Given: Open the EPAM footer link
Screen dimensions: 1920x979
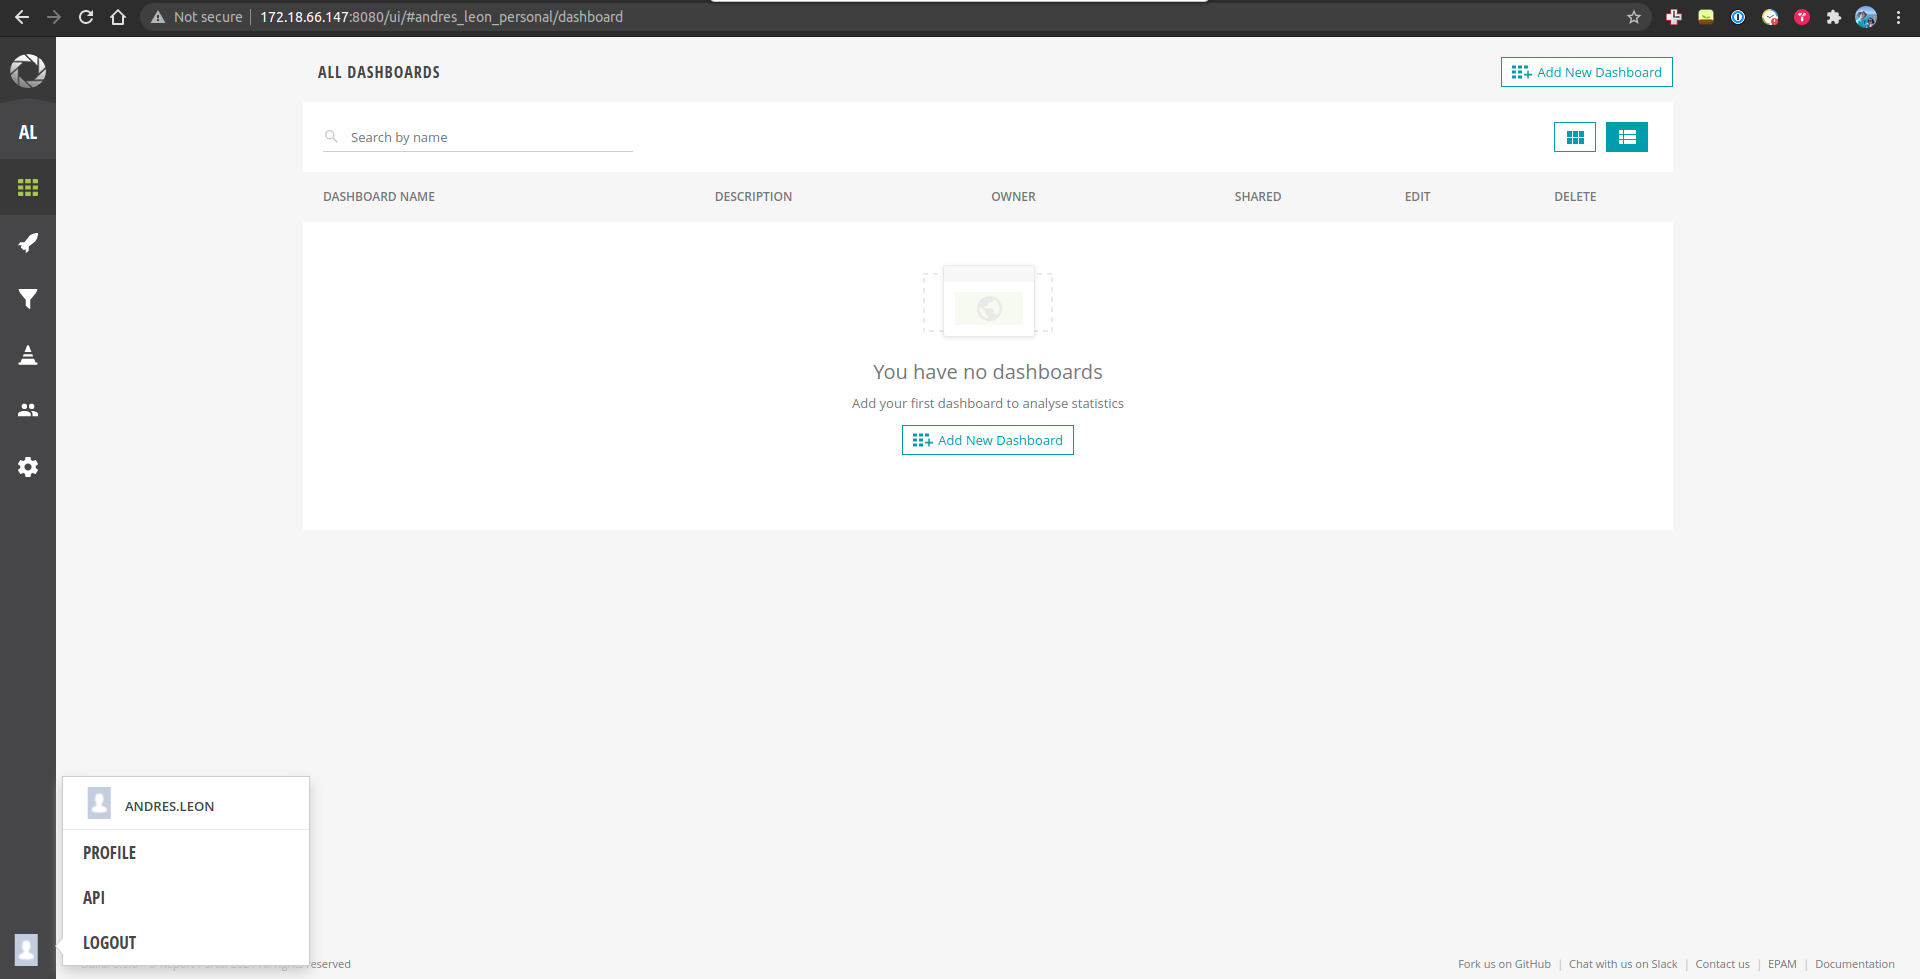Looking at the screenshot, I should (x=1782, y=964).
